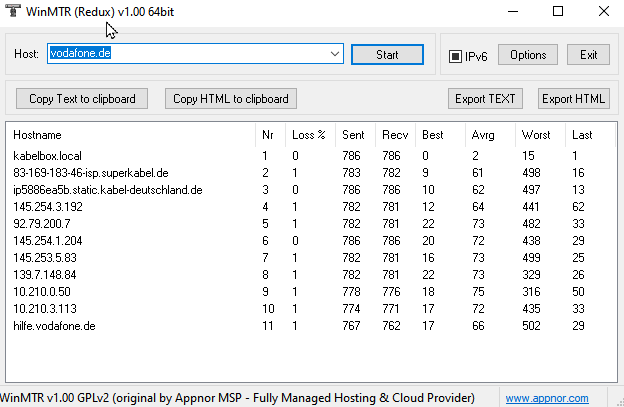
Task: Click the Export HTML button
Action: click(573, 99)
